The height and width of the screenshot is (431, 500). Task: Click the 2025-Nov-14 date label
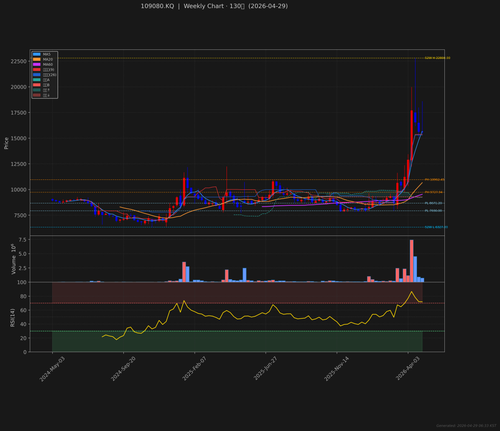337,369
